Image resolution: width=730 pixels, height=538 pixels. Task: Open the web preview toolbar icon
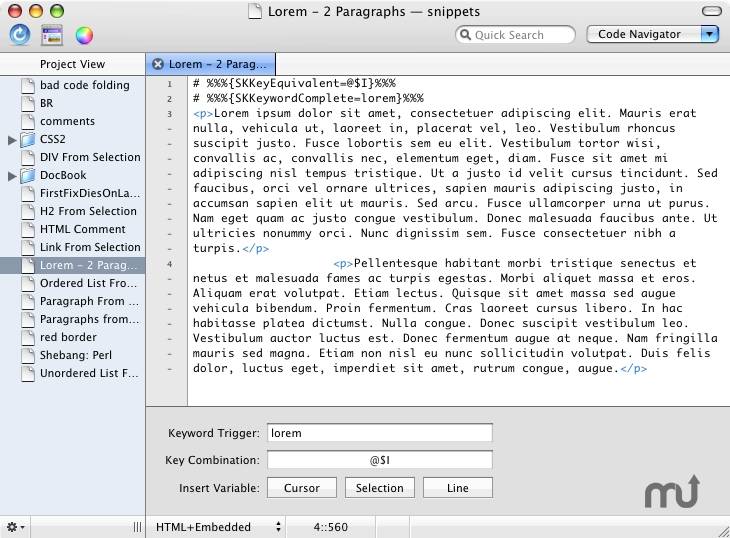point(52,35)
